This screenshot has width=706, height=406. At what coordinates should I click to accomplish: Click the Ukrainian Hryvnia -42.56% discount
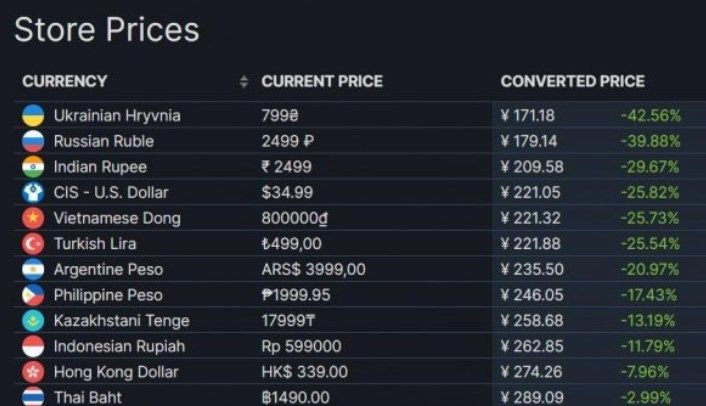pyautogui.click(x=650, y=116)
